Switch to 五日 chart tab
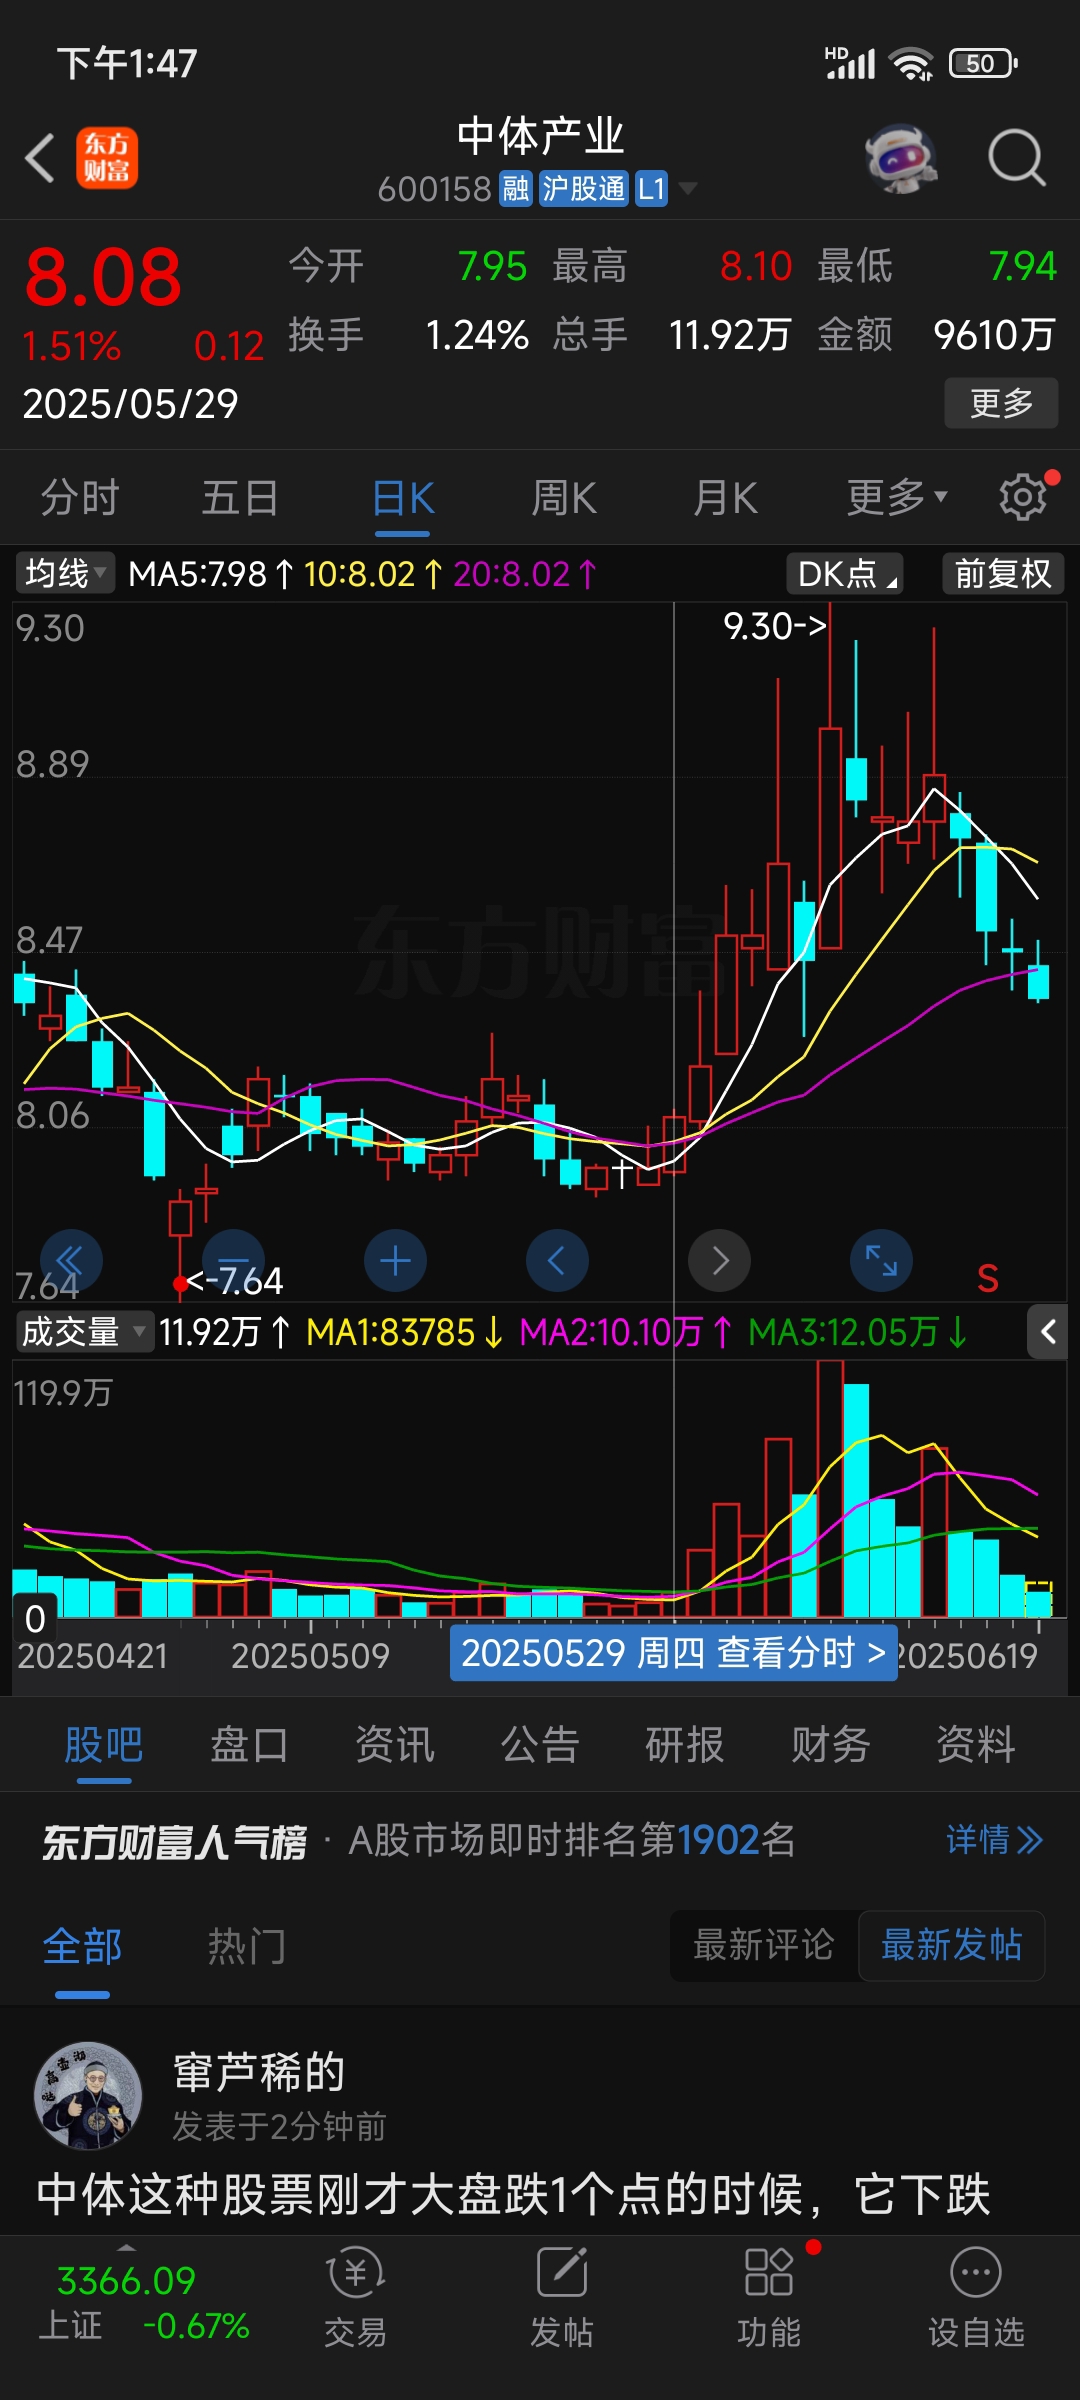Screen dimensions: 1080x2400 (240, 497)
